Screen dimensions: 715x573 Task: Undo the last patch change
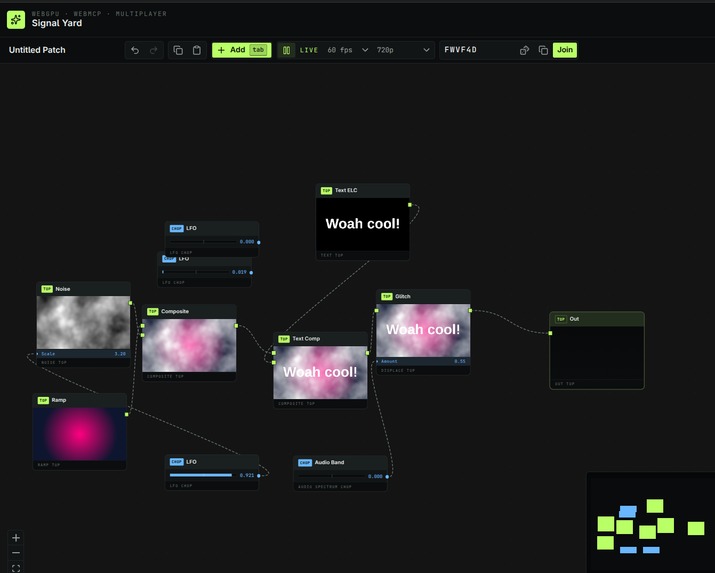tap(135, 50)
